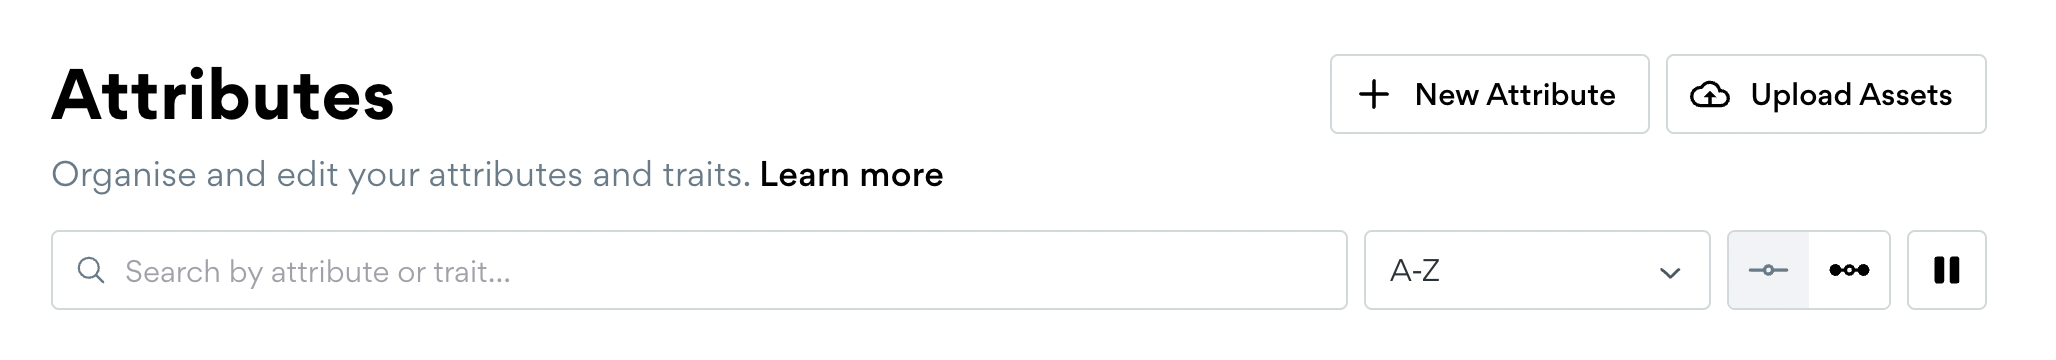Screen dimensions: 2056x360
Task: Click the plus icon for New Attribute
Action: (x=1374, y=95)
